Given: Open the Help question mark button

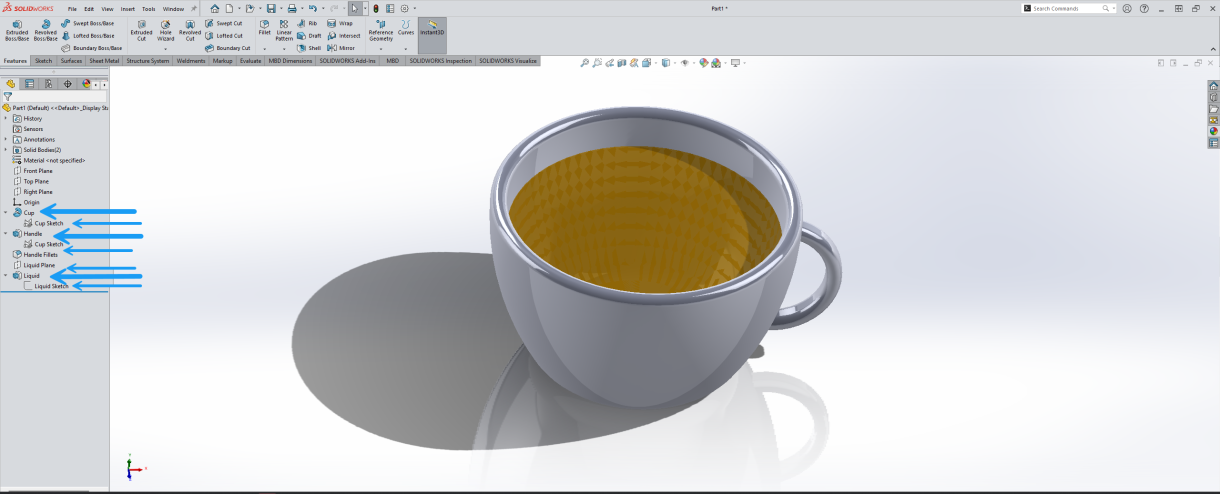Looking at the screenshot, I should click(x=1144, y=8).
